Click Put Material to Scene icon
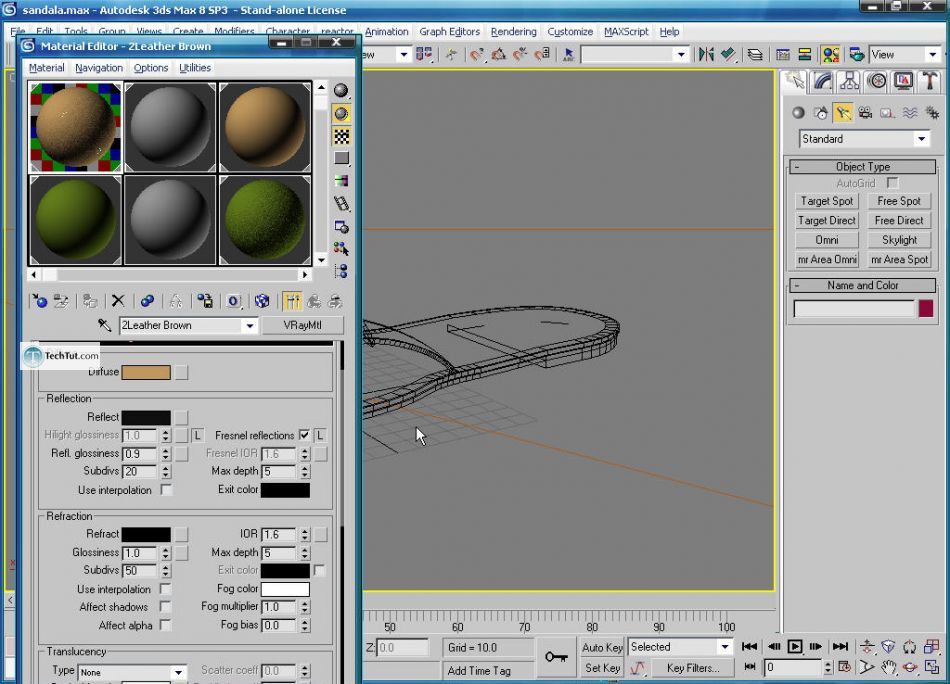Image resolution: width=950 pixels, height=684 pixels. [x=61, y=300]
